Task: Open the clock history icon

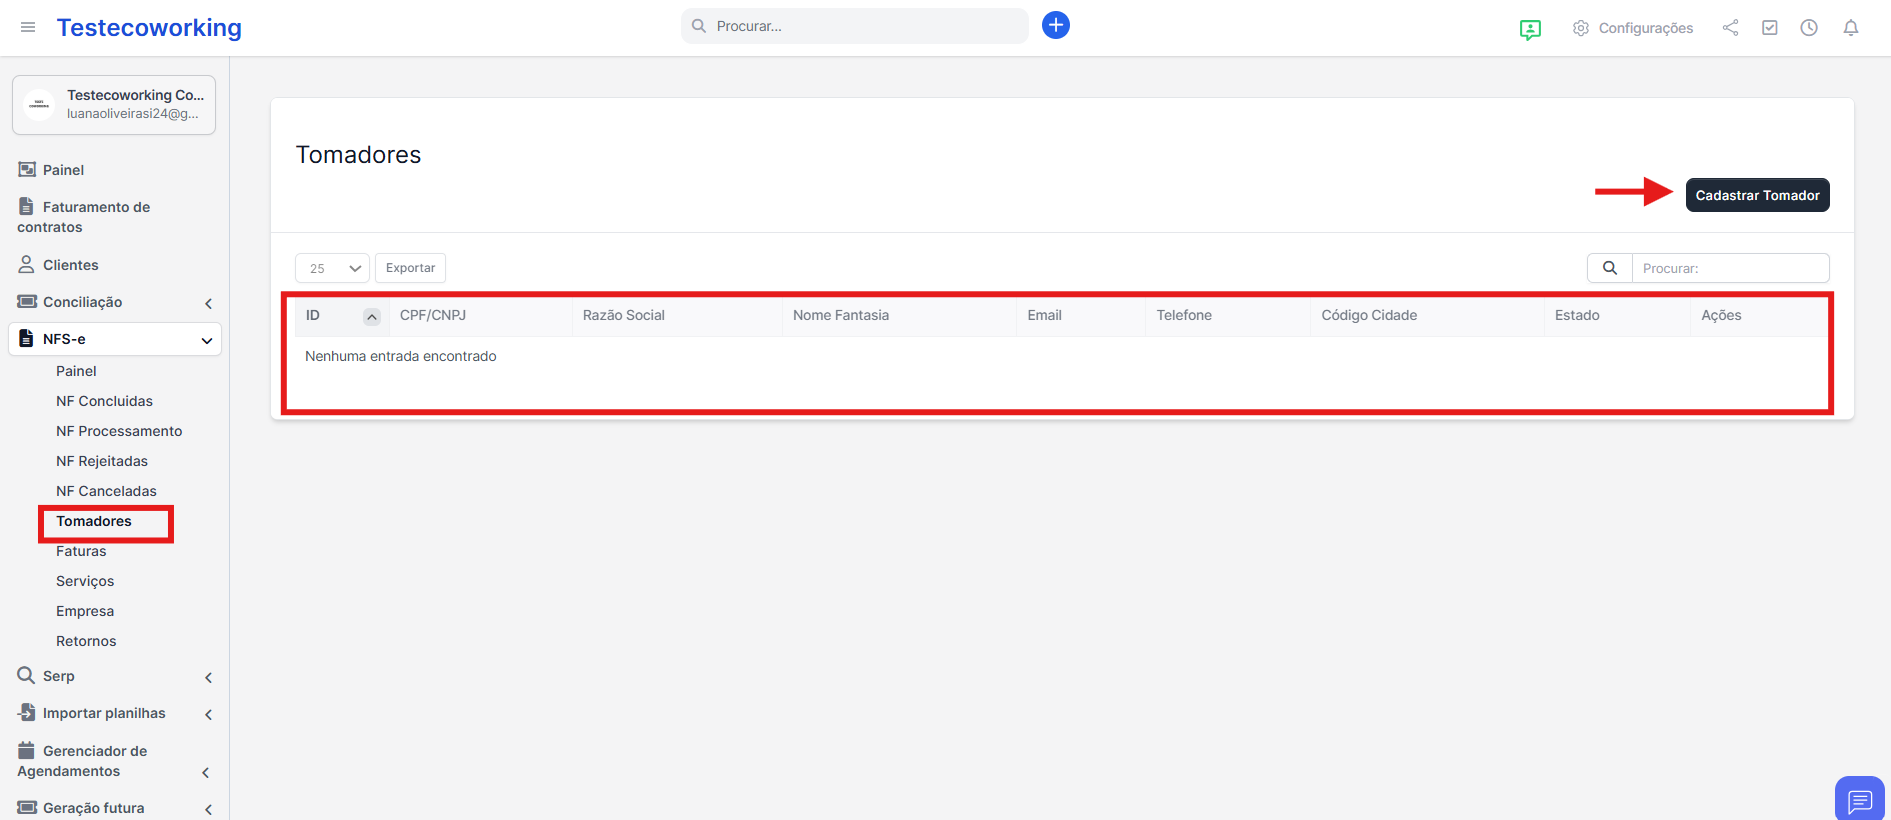Action: 1808,28
